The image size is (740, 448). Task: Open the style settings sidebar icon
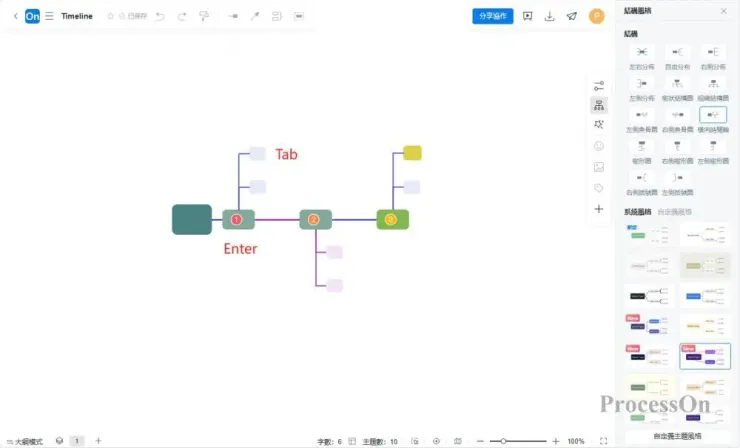click(599, 86)
